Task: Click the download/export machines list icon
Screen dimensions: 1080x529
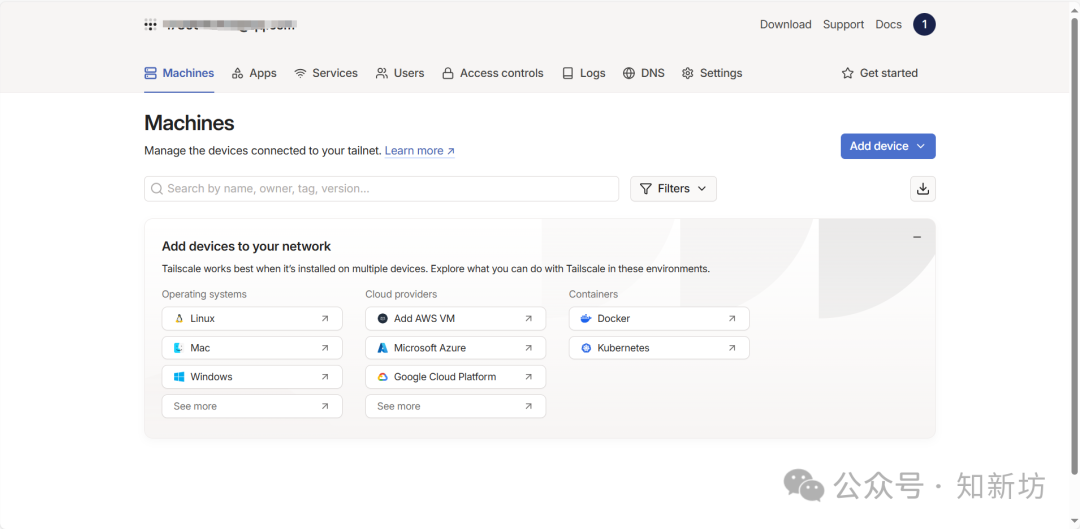Action: point(922,189)
